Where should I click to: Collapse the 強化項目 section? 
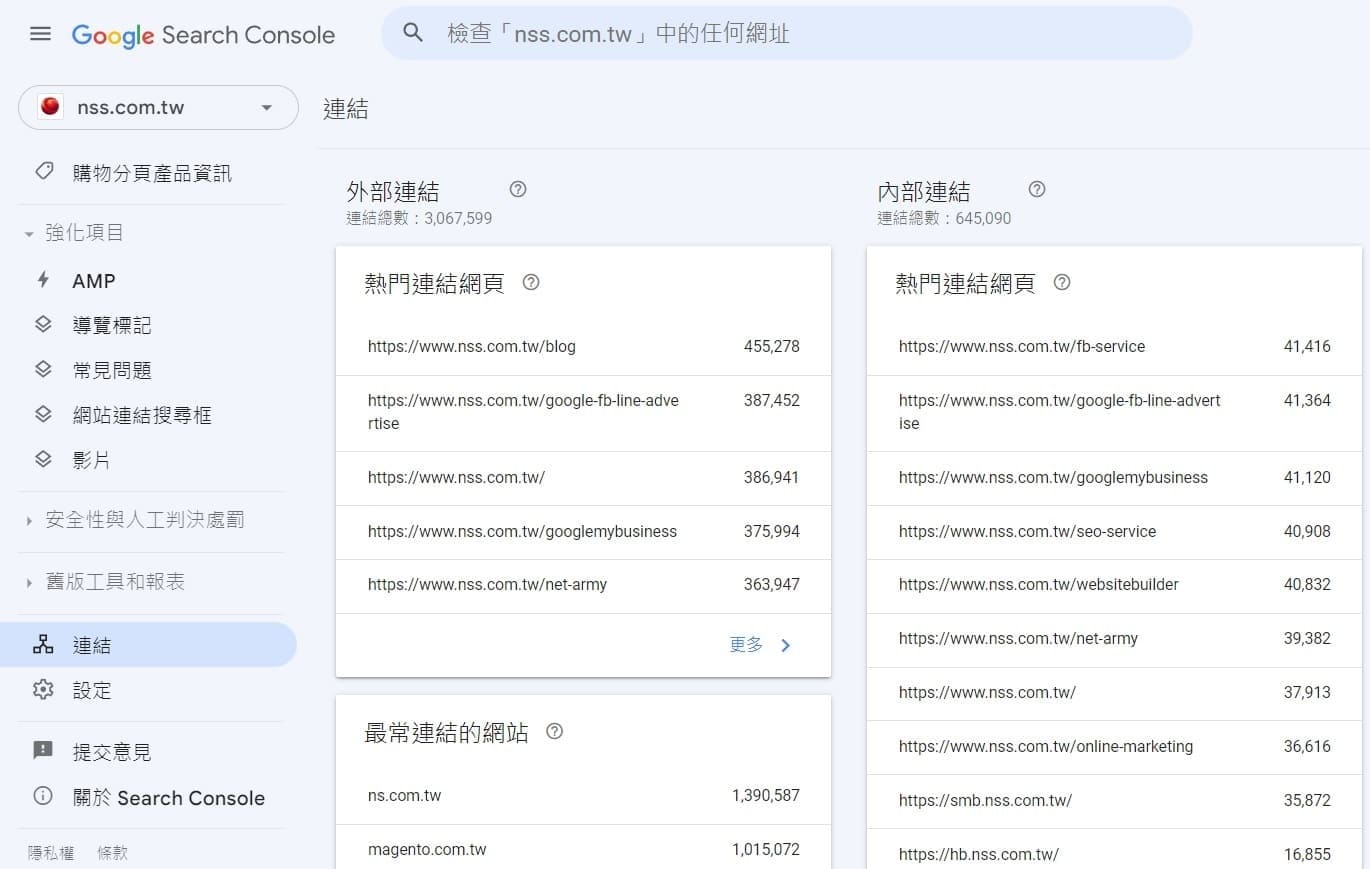75,233
